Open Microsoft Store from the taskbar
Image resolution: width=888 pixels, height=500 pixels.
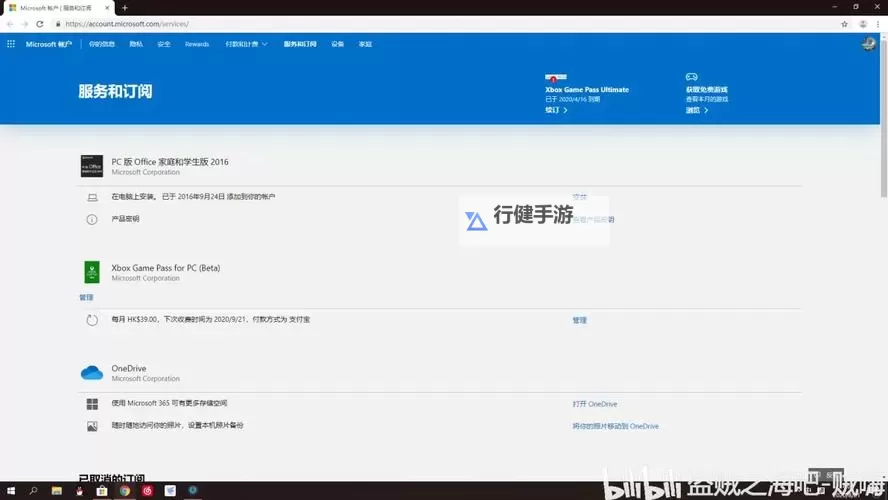coord(102,491)
